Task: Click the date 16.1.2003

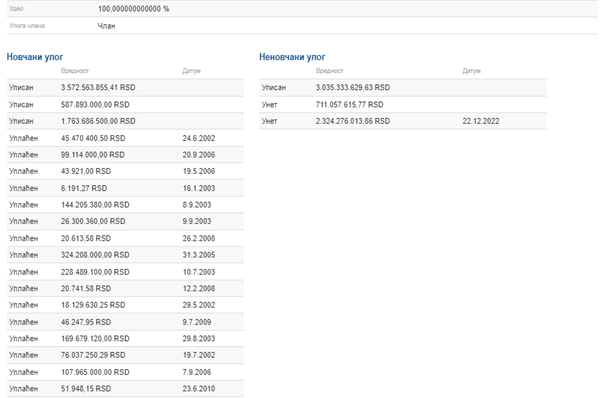Action: tap(199, 188)
